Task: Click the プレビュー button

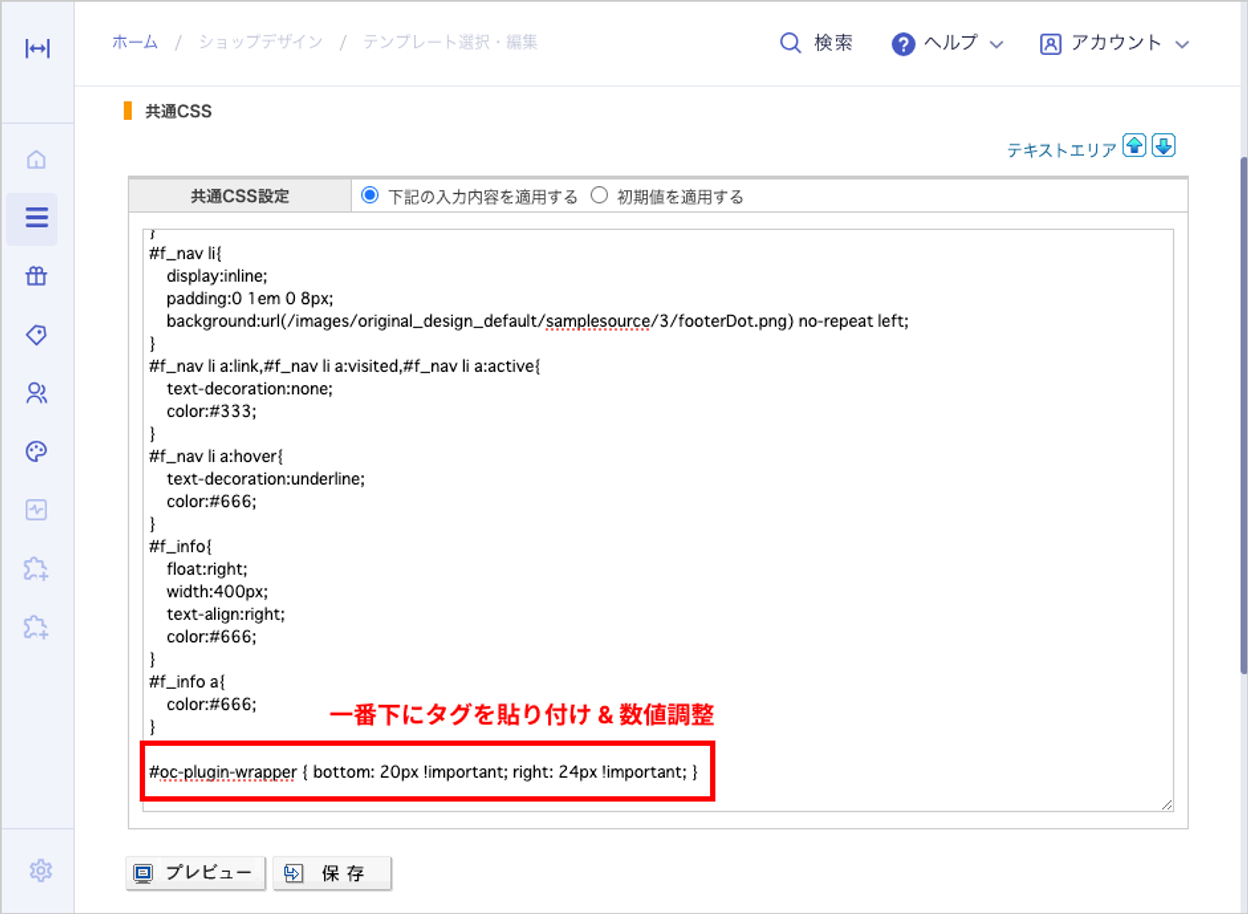Action: tap(196, 873)
